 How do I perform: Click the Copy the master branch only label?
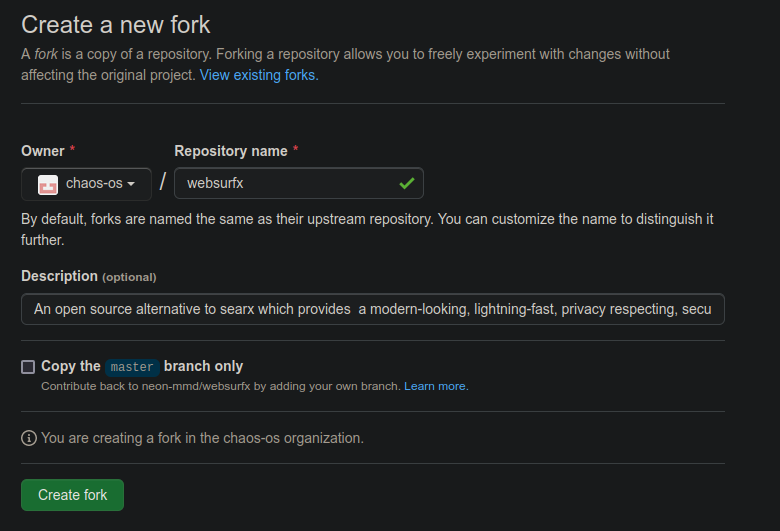[142, 366]
